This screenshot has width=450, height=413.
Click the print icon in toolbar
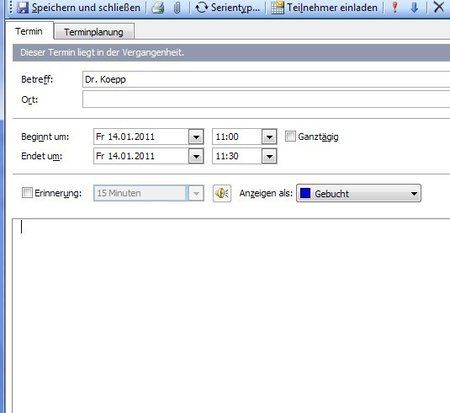coord(158,7)
